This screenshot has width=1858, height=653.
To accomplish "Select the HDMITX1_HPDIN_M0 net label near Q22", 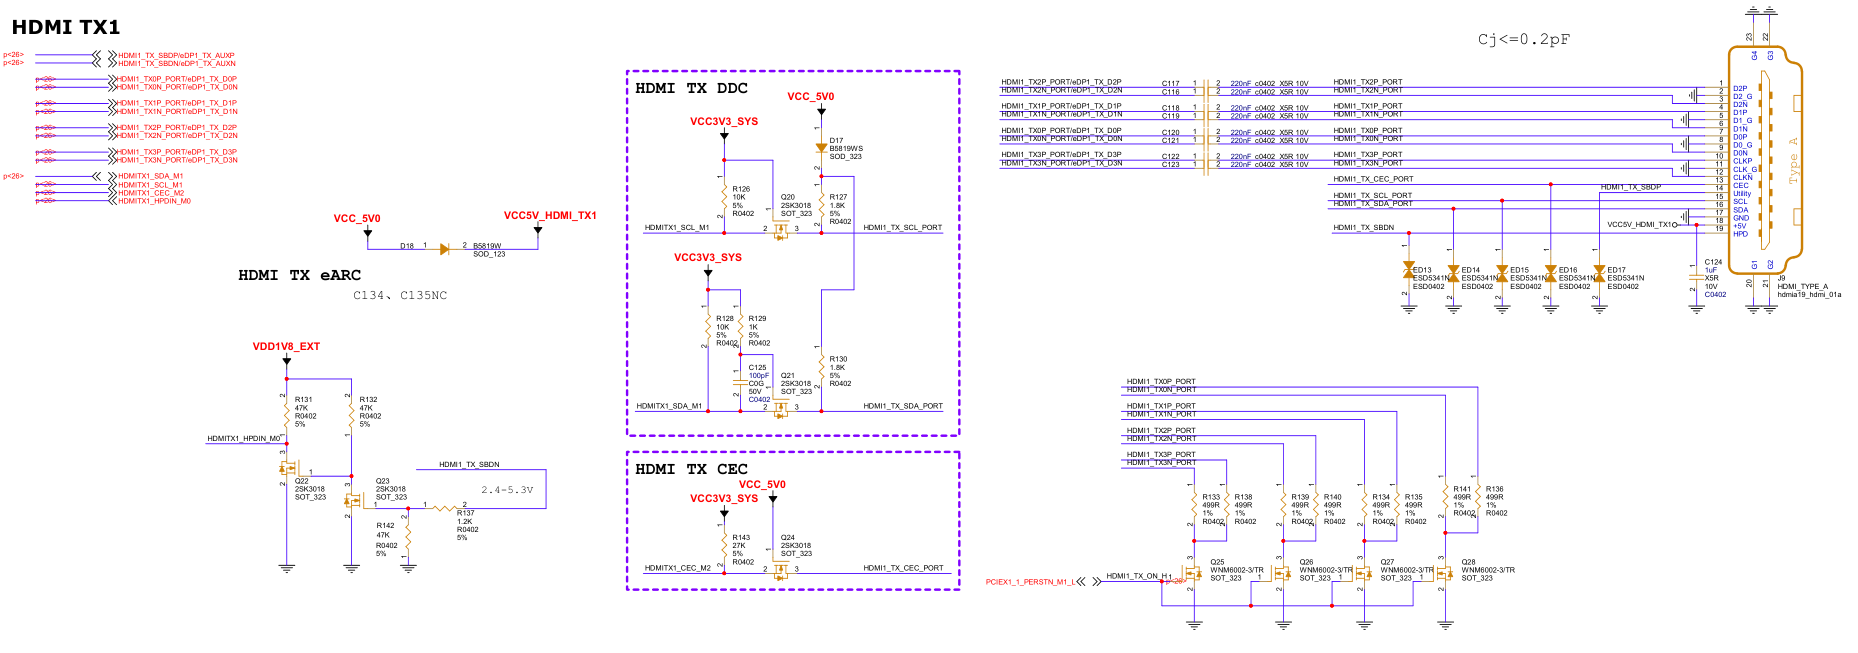I will 244,438.
